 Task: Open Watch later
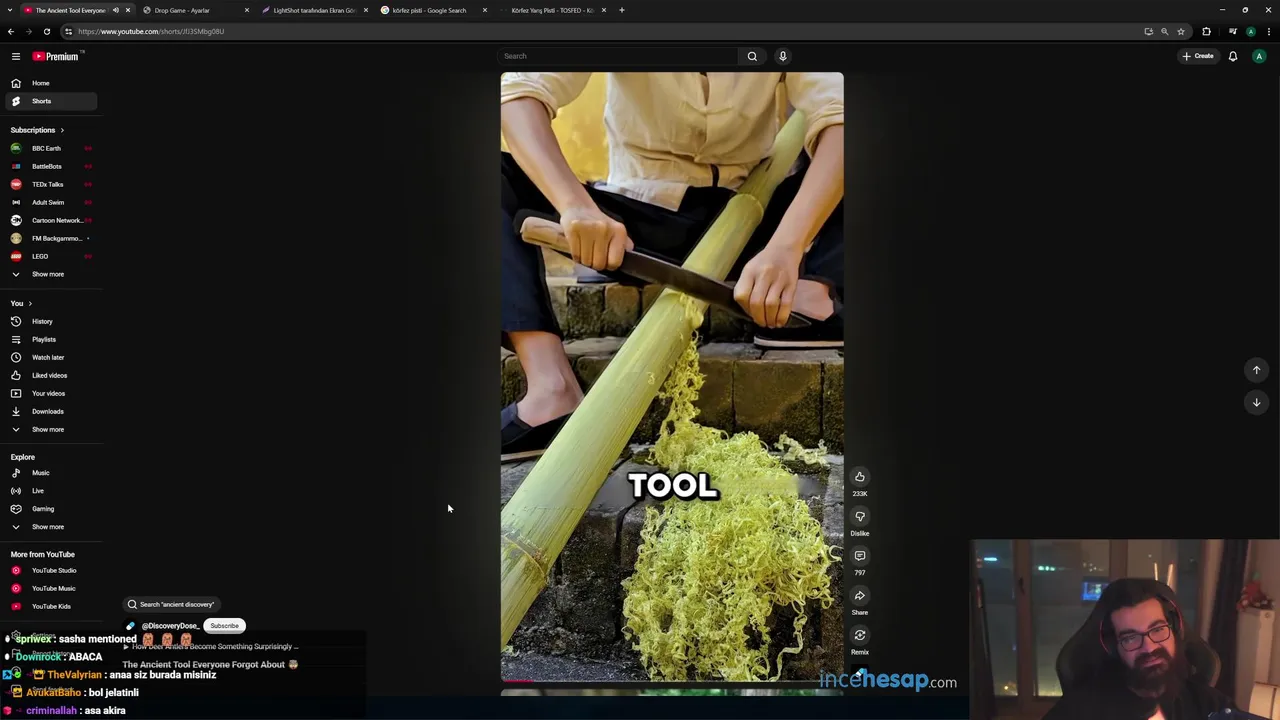click(49, 357)
